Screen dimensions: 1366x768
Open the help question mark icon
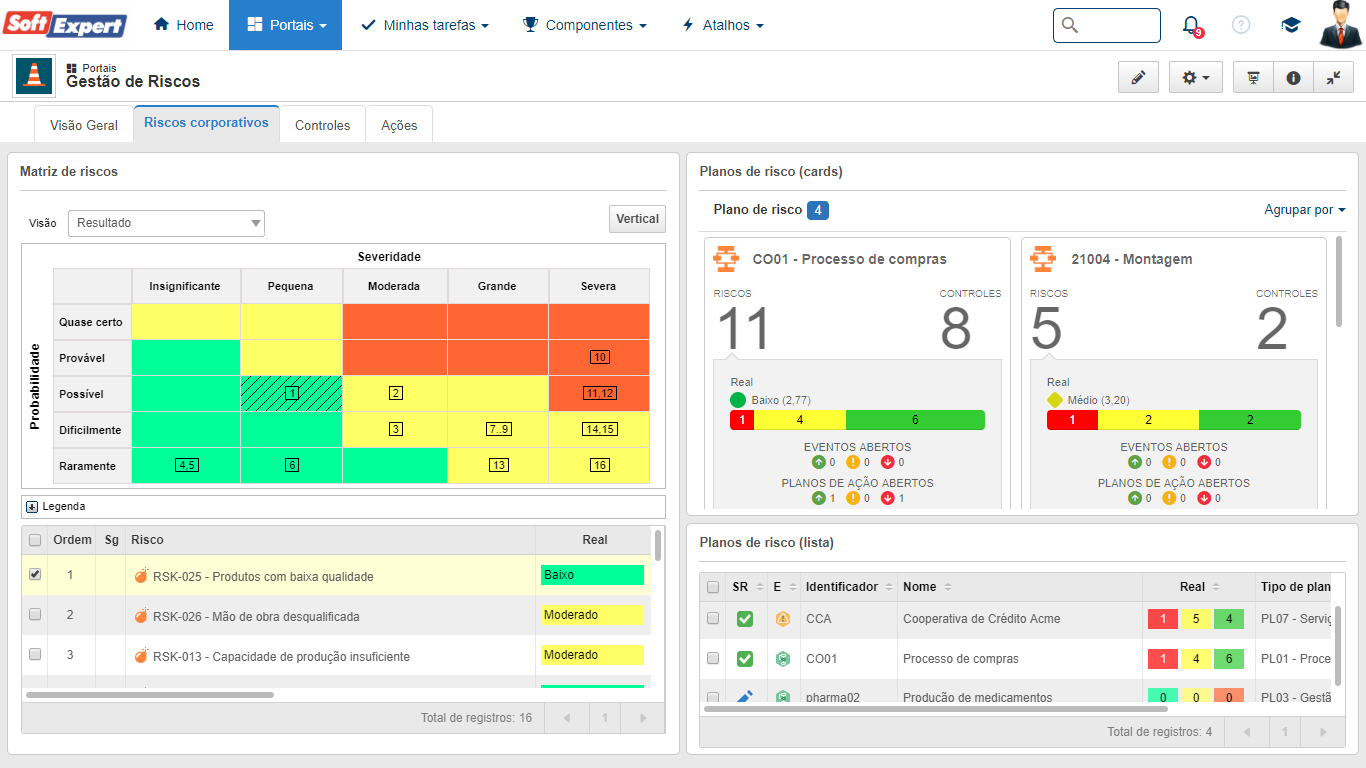1241,25
